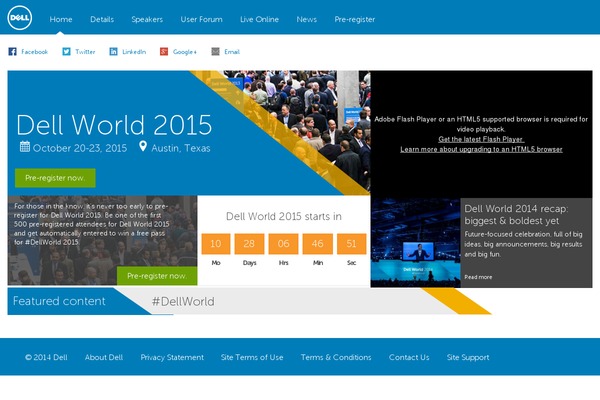Go to the Speakers page
The width and height of the screenshot is (600, 400).
point(147,19)
